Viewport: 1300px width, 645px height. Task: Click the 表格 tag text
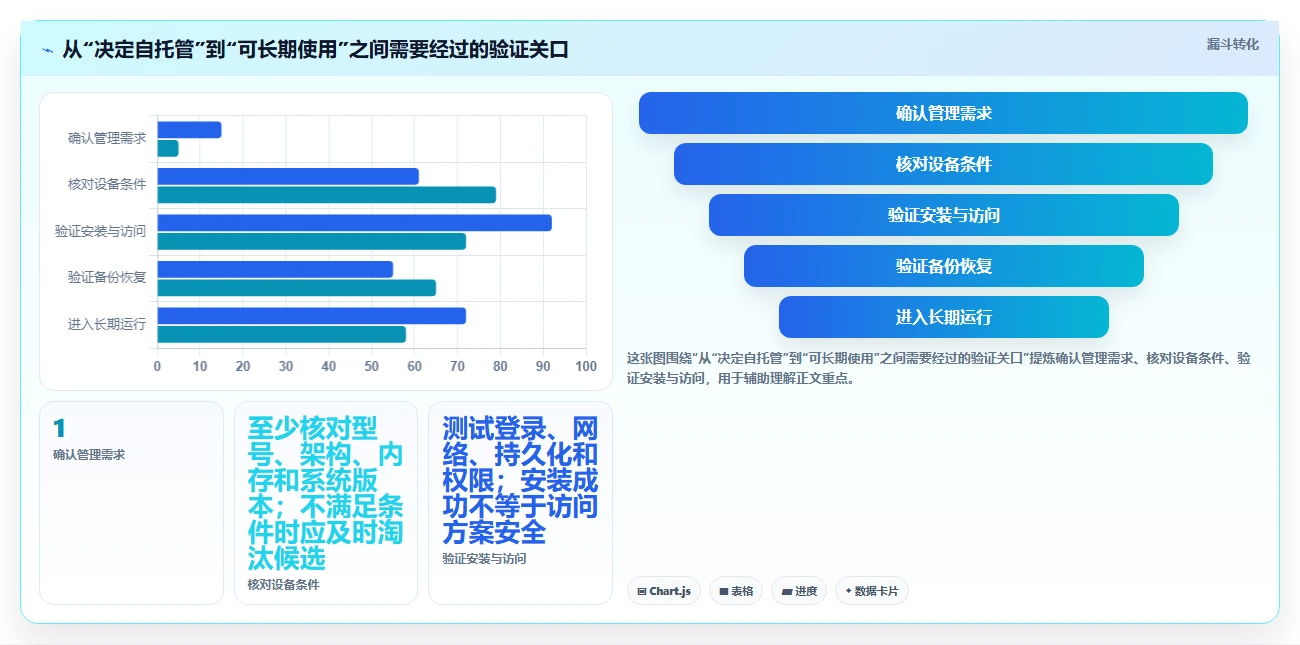click(x=742, y=591)
